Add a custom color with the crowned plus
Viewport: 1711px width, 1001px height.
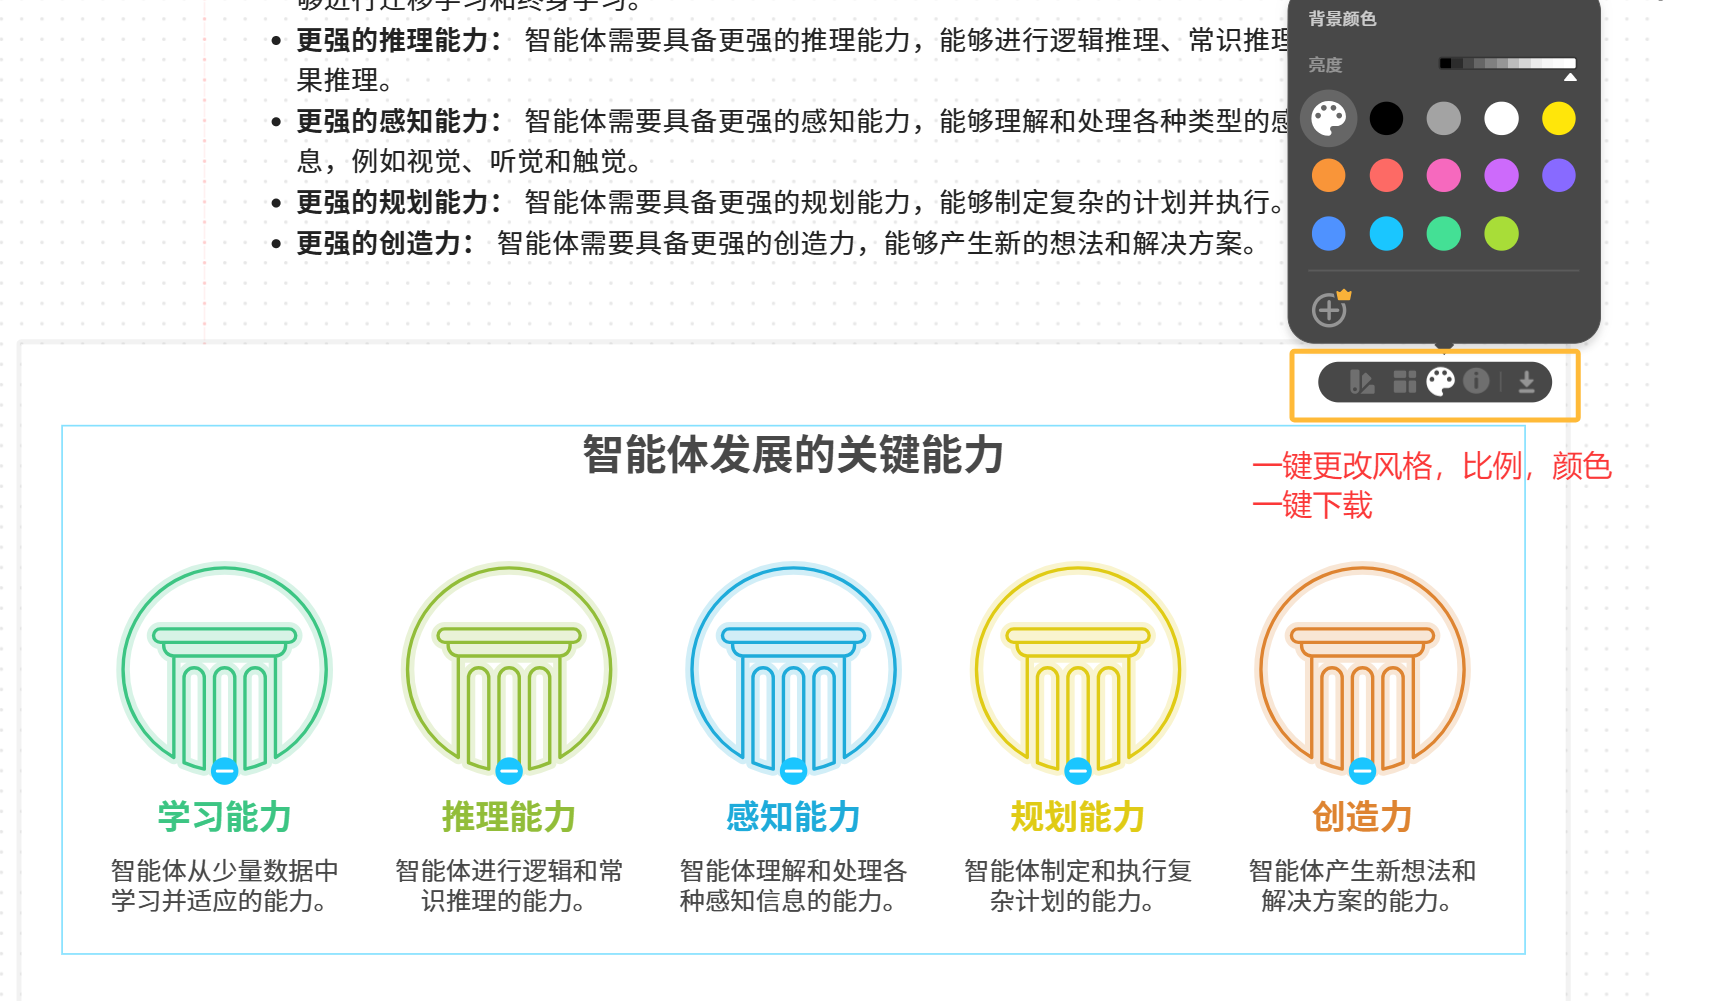pos(1330,310)
